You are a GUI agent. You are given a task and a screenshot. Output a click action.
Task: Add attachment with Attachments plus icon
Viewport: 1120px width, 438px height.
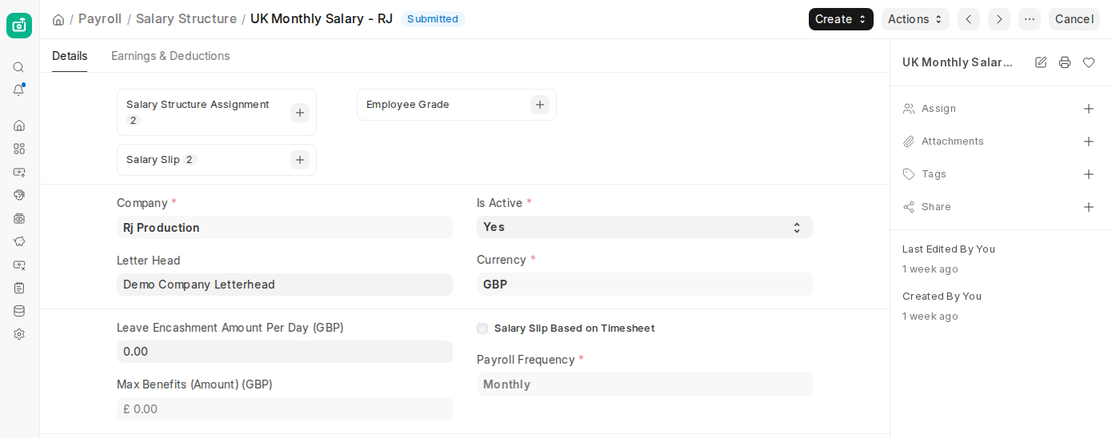coord(1089,141)
